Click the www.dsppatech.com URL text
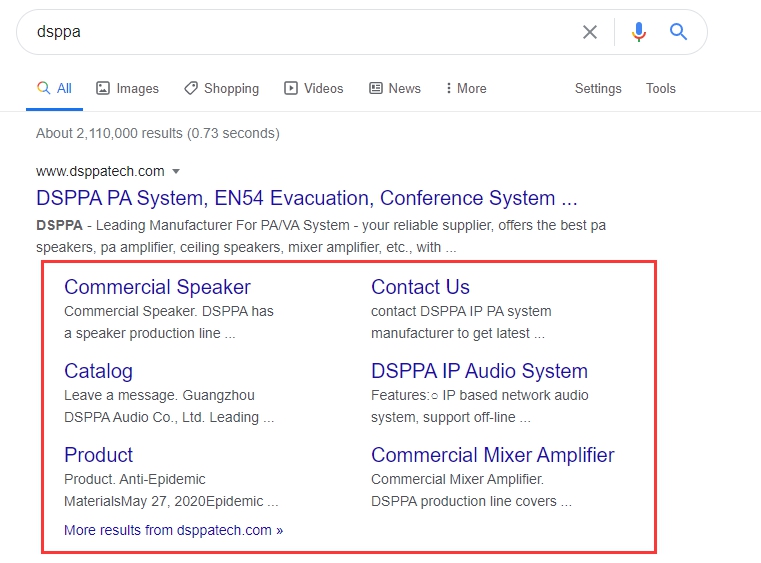Image resolution: width=761 pixels, height=563 pixels. tap(100, 171)
